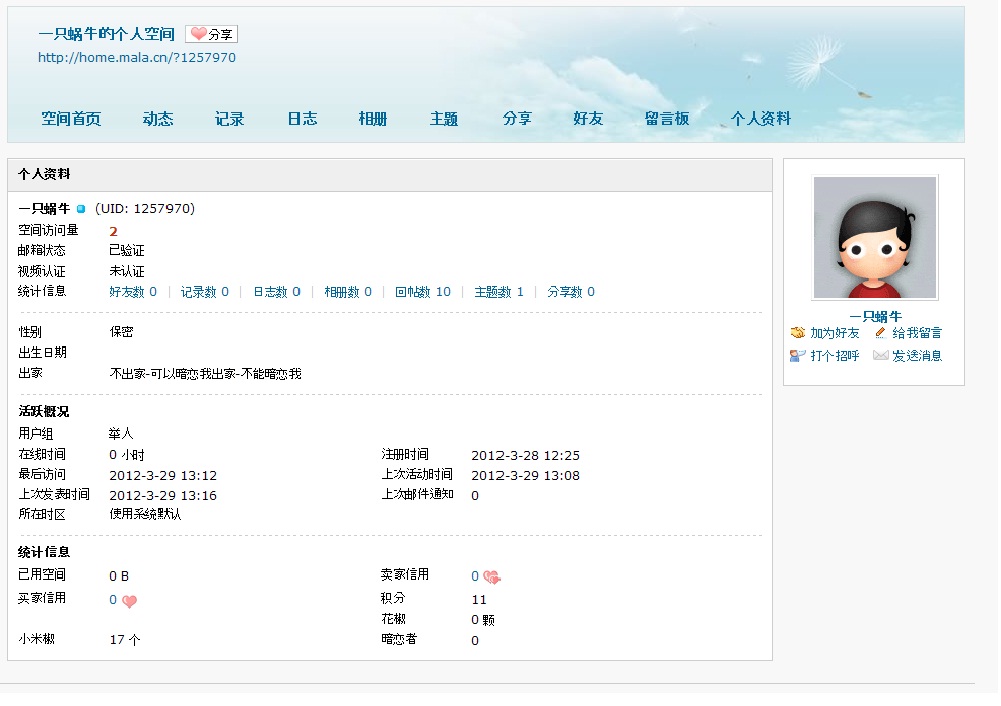The image size is (1001, 706).
Task: Open the user's avatar picture
Action: coord(875,238)
